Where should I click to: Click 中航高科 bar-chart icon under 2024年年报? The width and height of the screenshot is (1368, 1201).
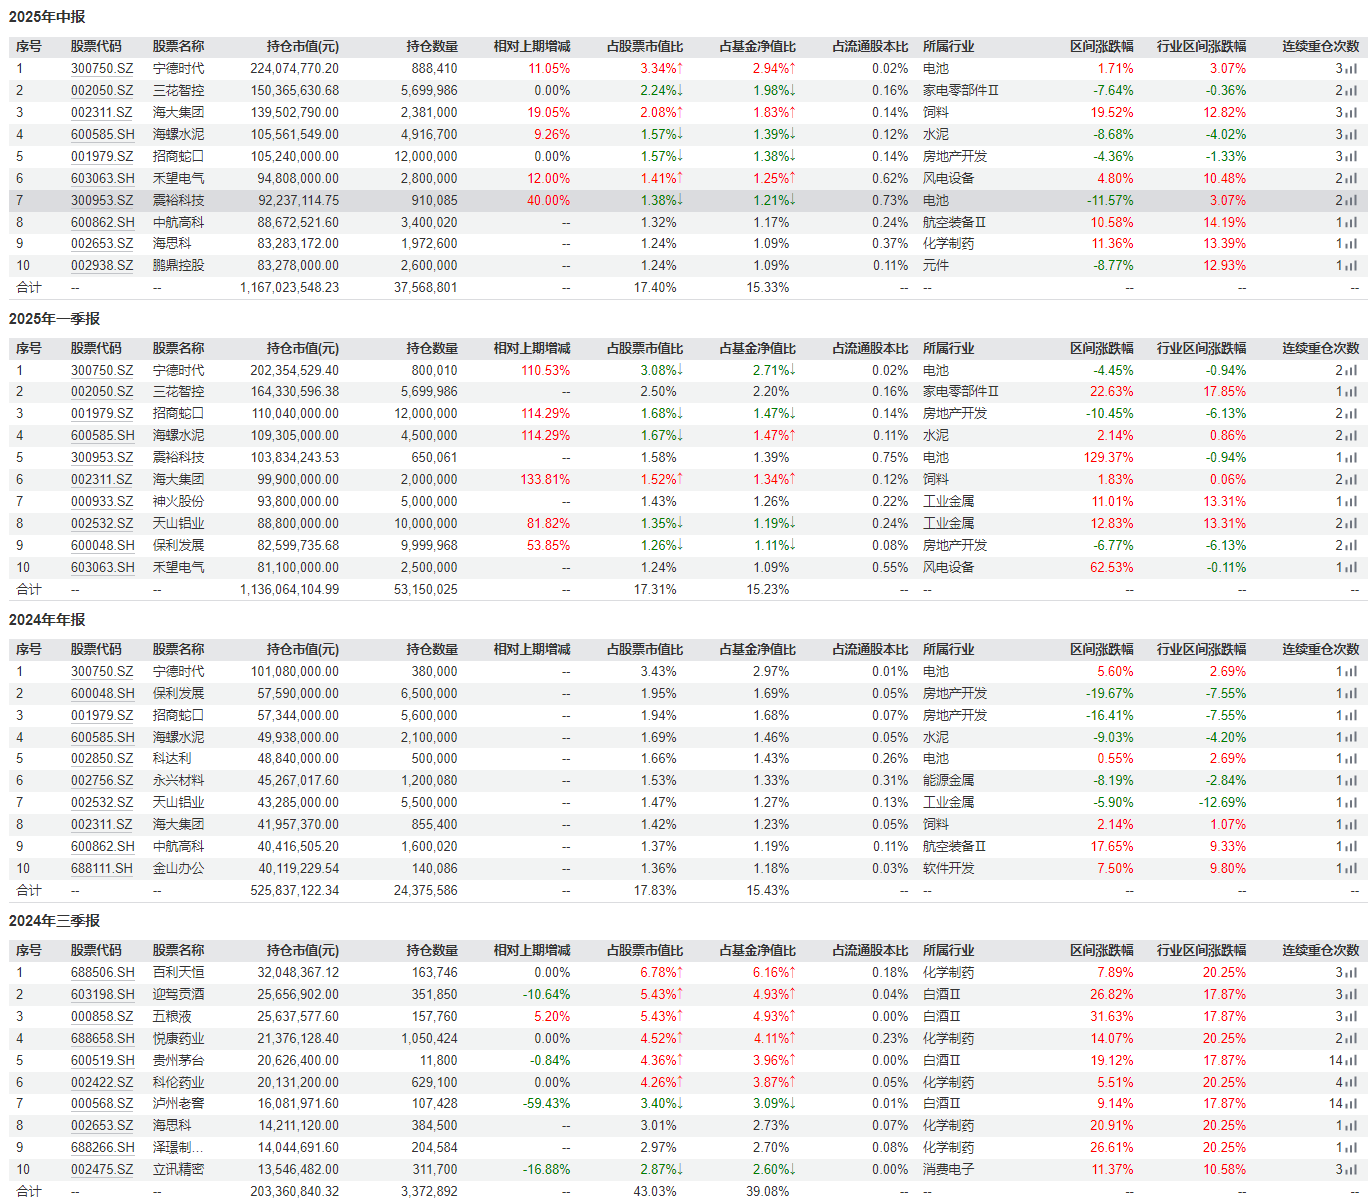pos(1351,847)
